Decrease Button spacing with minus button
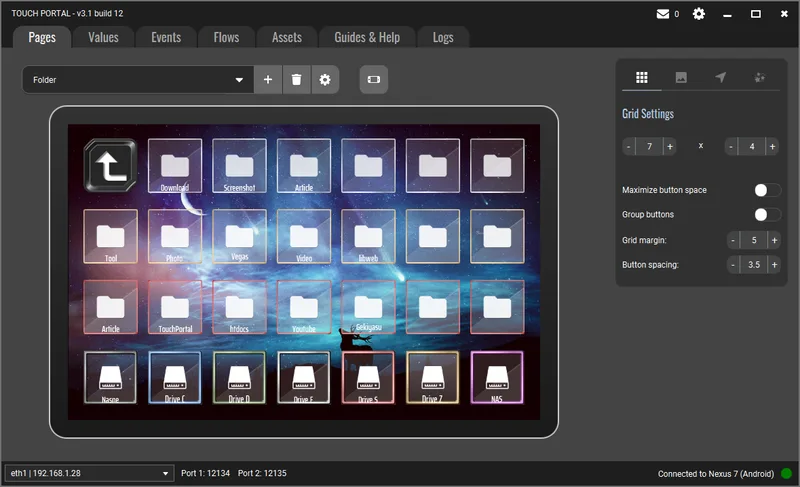 (733, 264)
